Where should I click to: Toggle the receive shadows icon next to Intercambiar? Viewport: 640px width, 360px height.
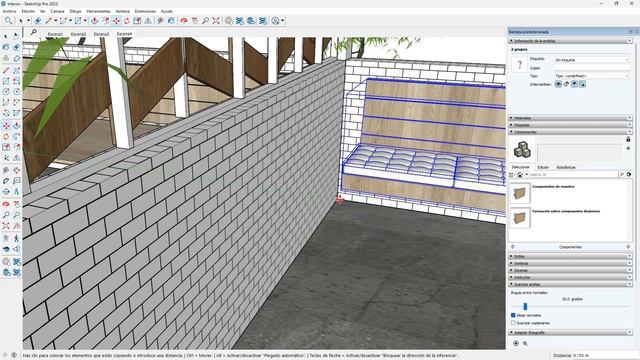click(574, 84)
